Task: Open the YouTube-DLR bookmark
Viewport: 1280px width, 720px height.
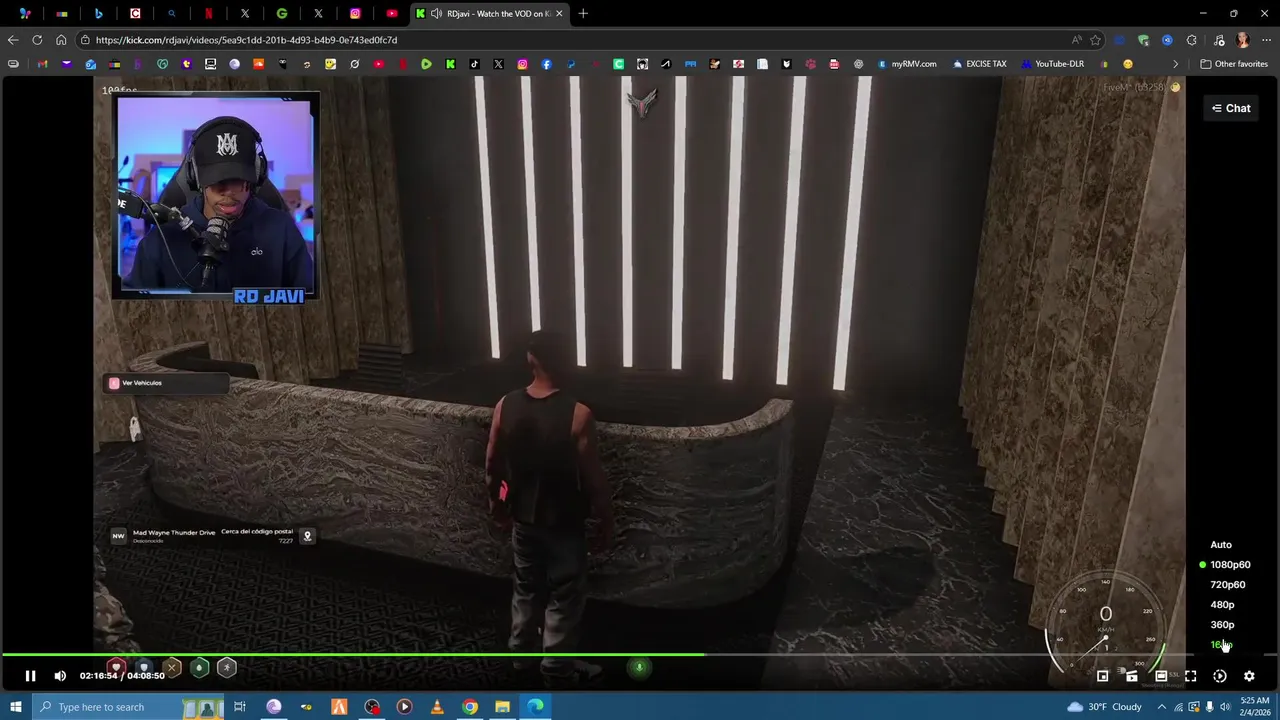Action: tap(1053, 64)
